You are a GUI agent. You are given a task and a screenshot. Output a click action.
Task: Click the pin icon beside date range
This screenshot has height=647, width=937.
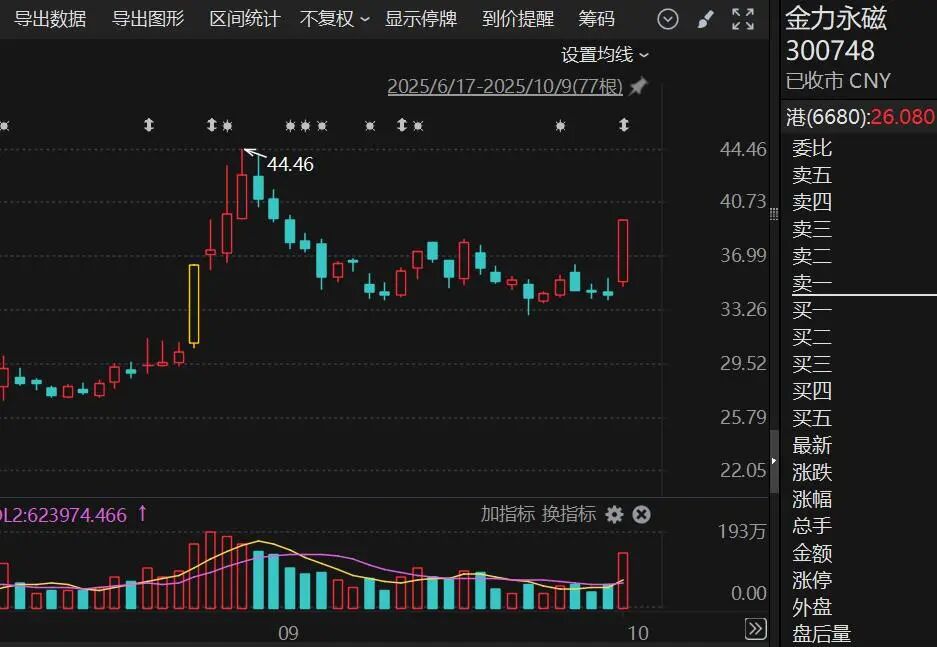(638, 87)
